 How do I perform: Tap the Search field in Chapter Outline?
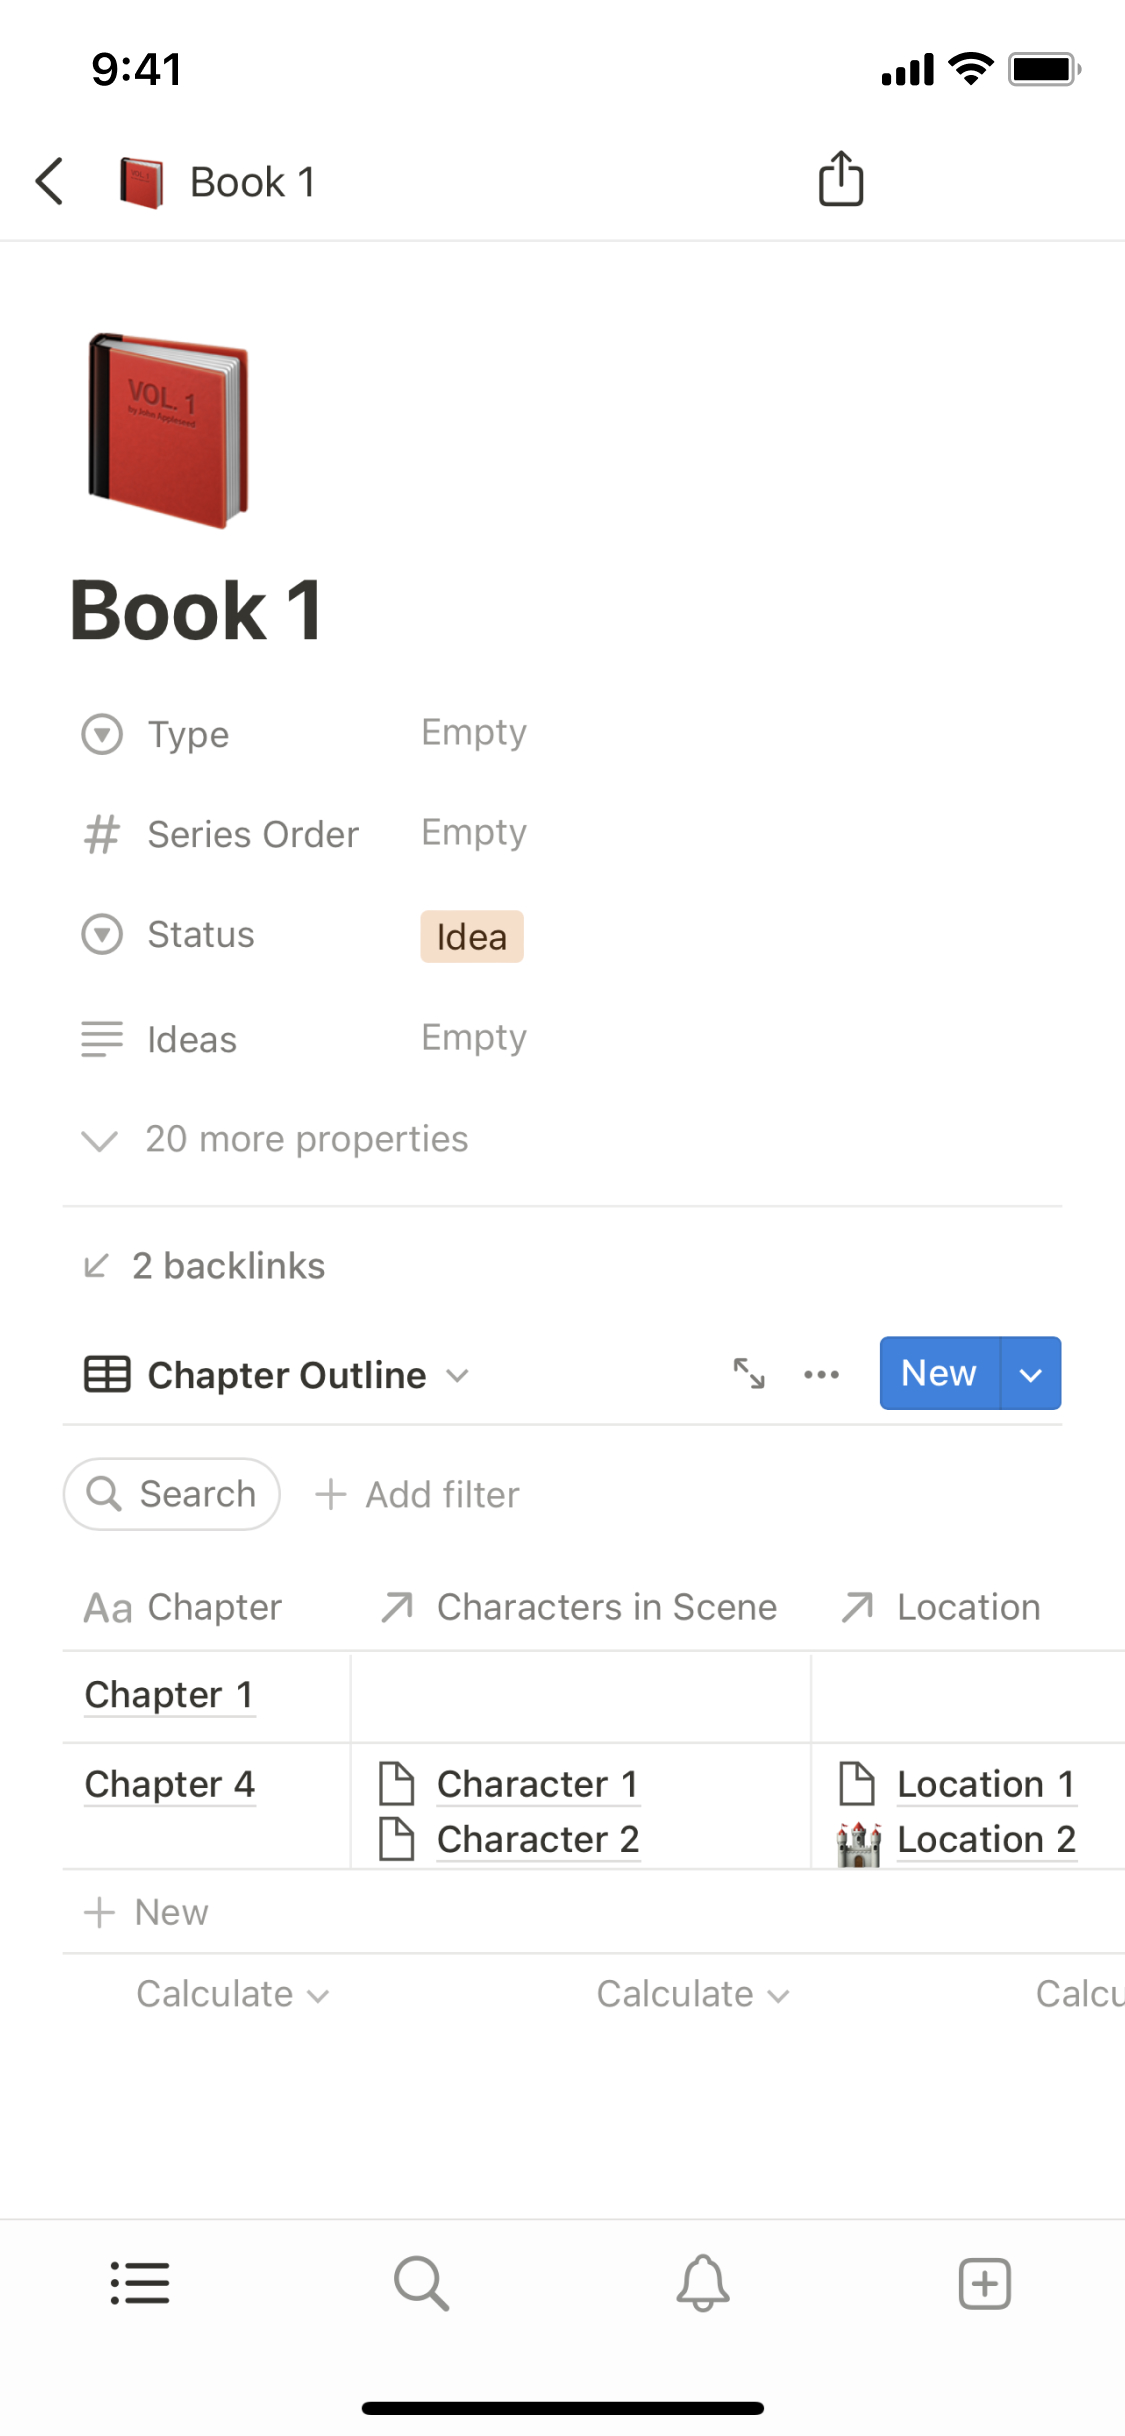point(172,1494)
